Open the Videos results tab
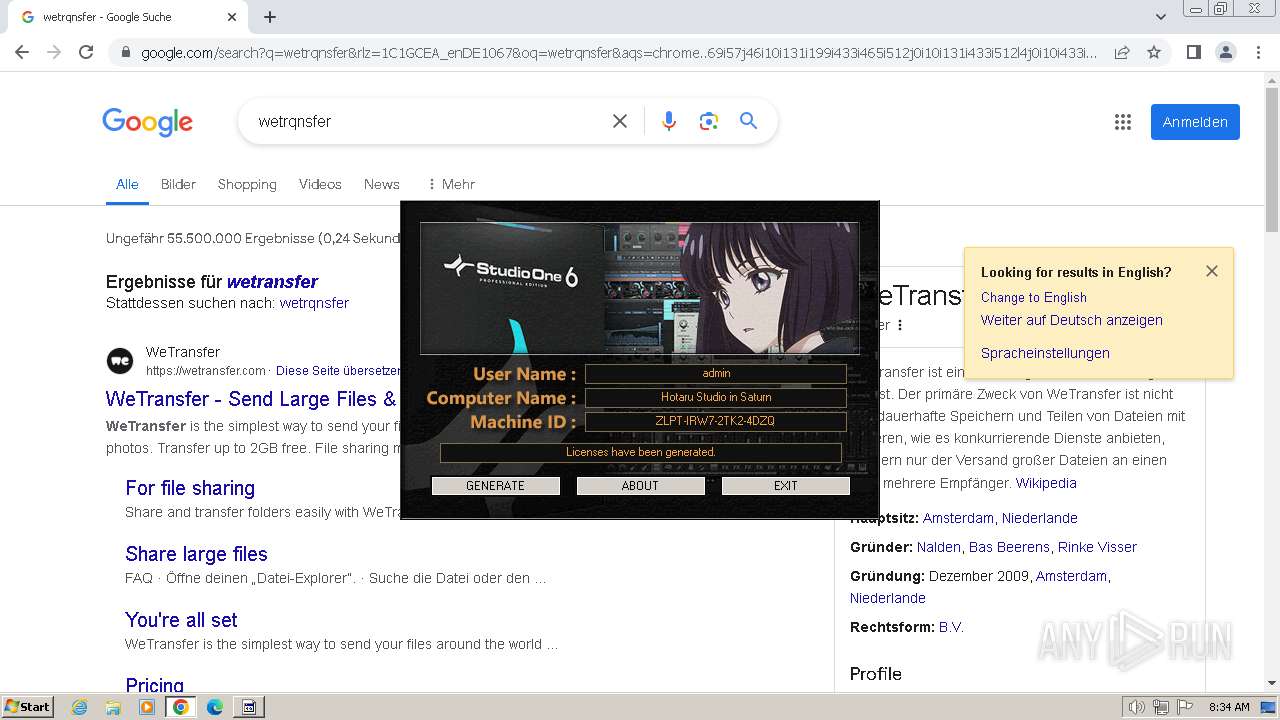Viewport: 1280px width, 720px height. pyautogui.click(x=320, y=184)
